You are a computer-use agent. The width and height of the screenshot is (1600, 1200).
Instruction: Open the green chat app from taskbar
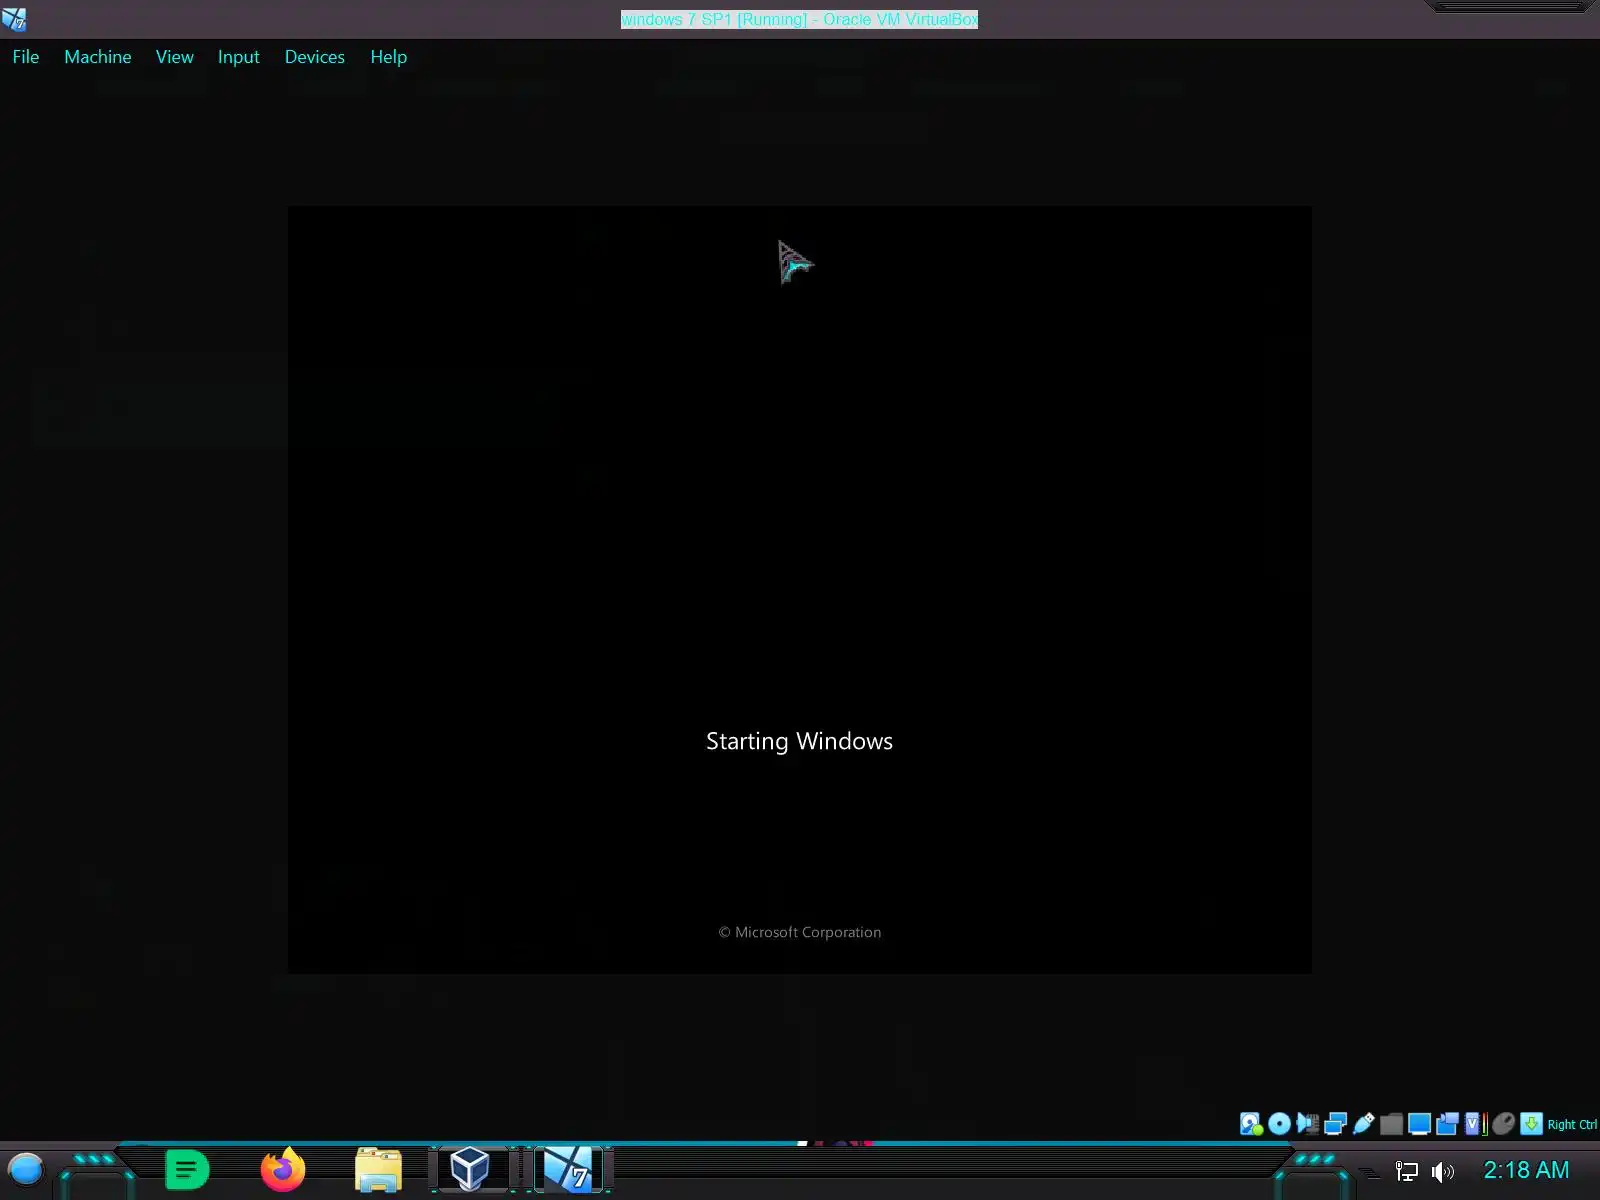click(x=187, y=1169)
